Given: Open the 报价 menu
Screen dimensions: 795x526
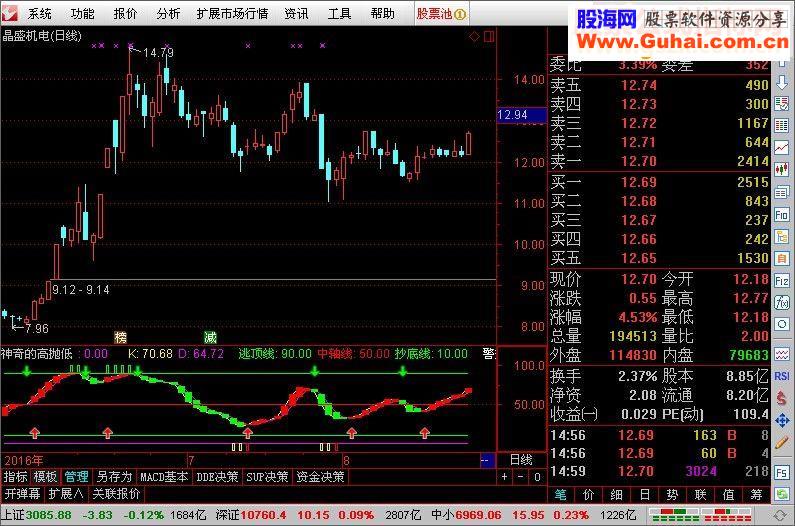Looking at the screenshot, I should coord(125,14).
